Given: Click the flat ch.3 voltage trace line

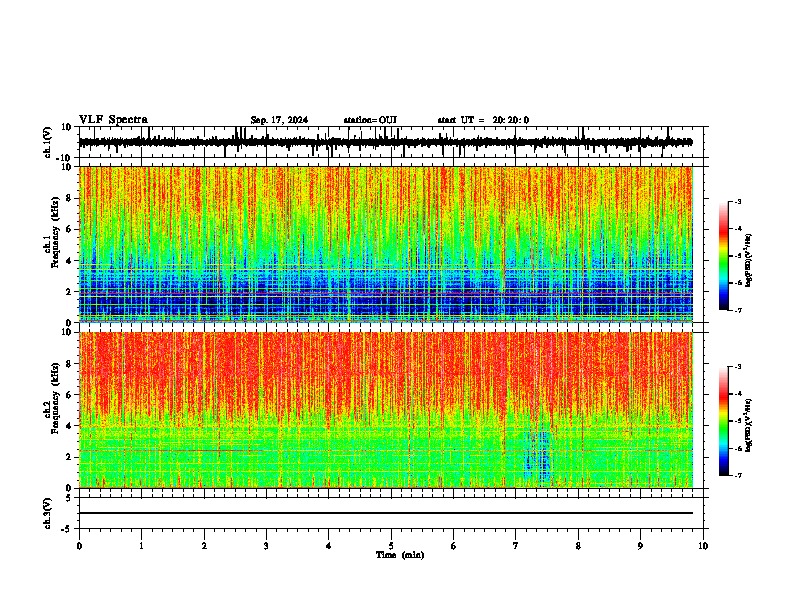Looking at the screenshot, I should (x=385, y=513).
